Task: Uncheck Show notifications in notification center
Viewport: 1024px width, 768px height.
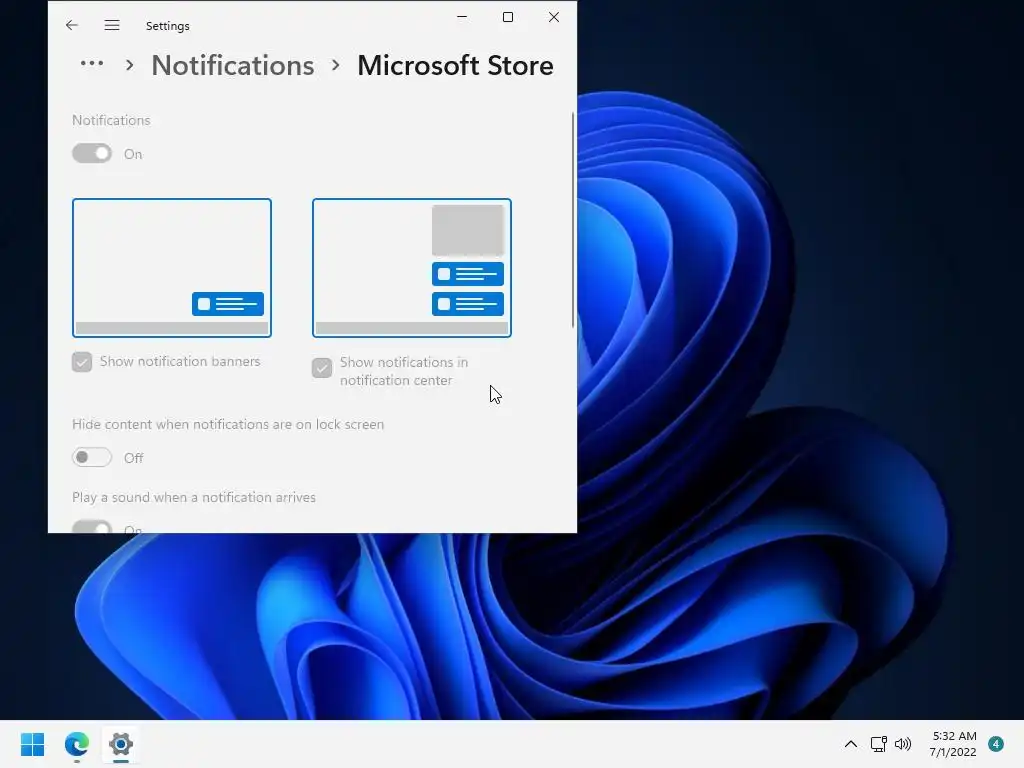Action: click(322, 368)
